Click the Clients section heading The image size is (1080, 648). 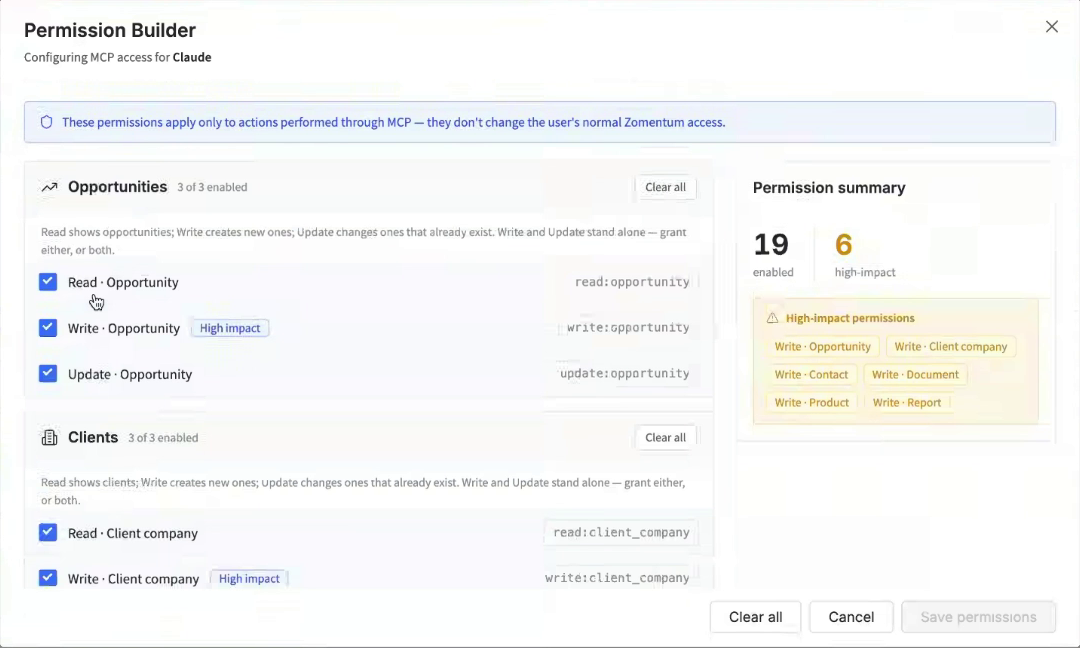tap(93, 437)
